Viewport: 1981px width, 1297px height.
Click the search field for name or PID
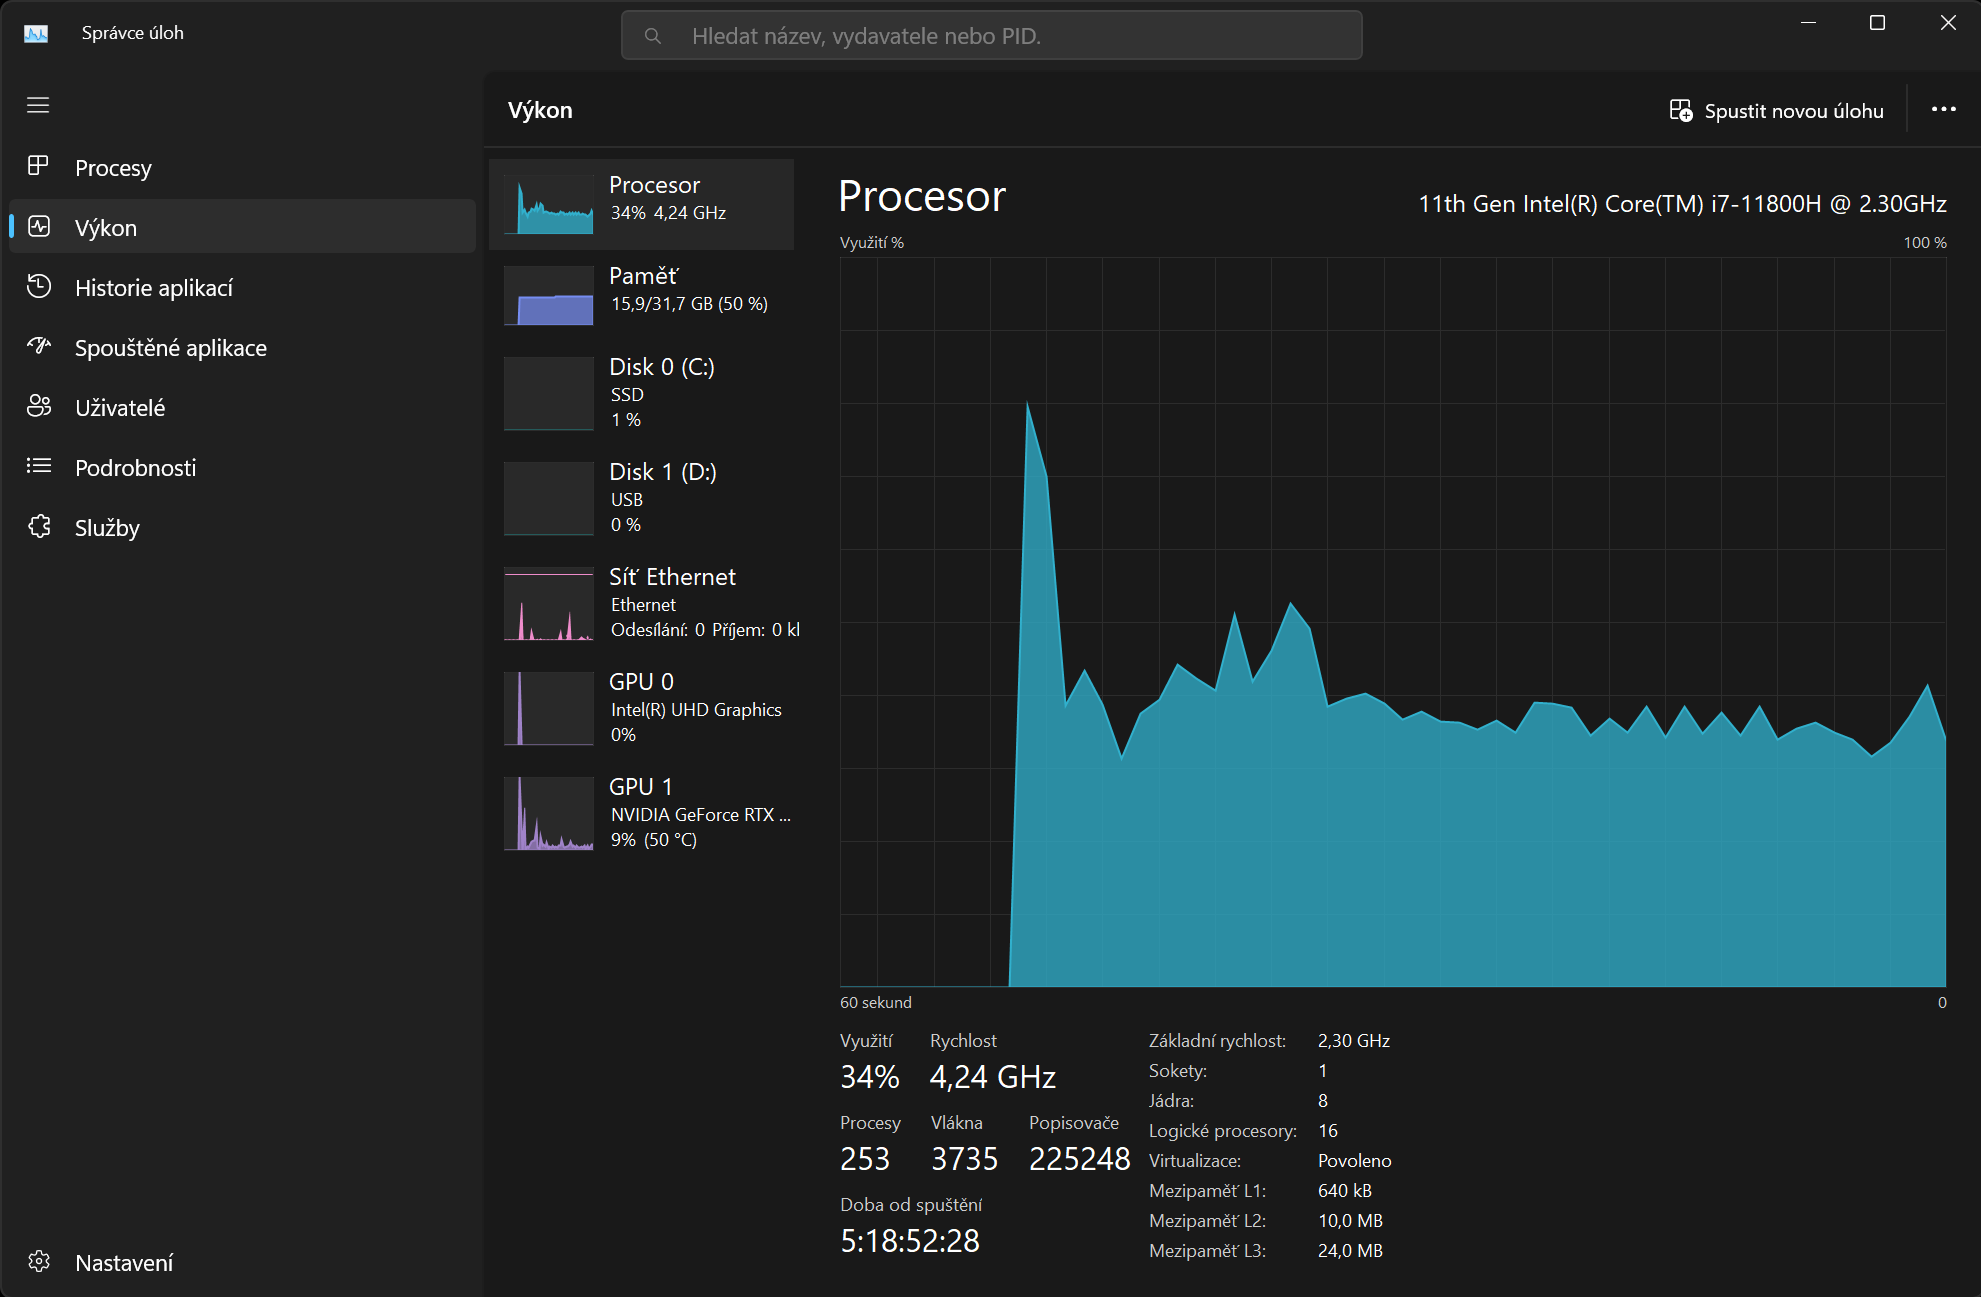(991, 36)
